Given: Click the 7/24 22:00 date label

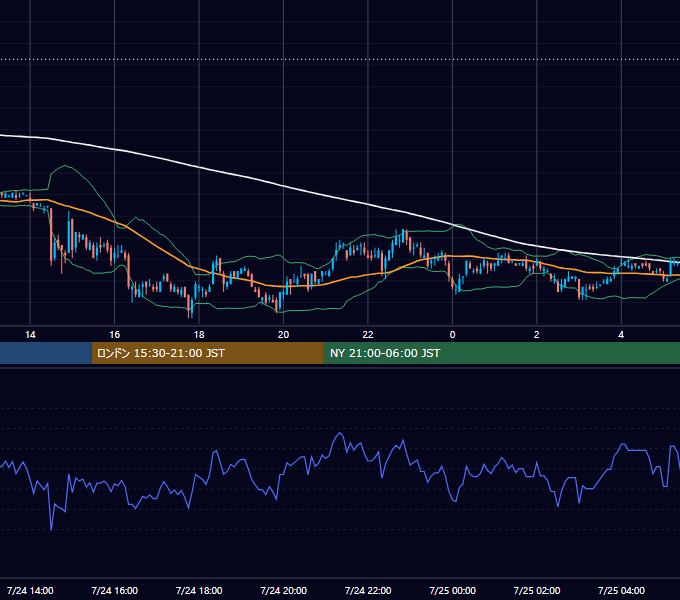Looking at the screenshot, I should coord(368,590).
